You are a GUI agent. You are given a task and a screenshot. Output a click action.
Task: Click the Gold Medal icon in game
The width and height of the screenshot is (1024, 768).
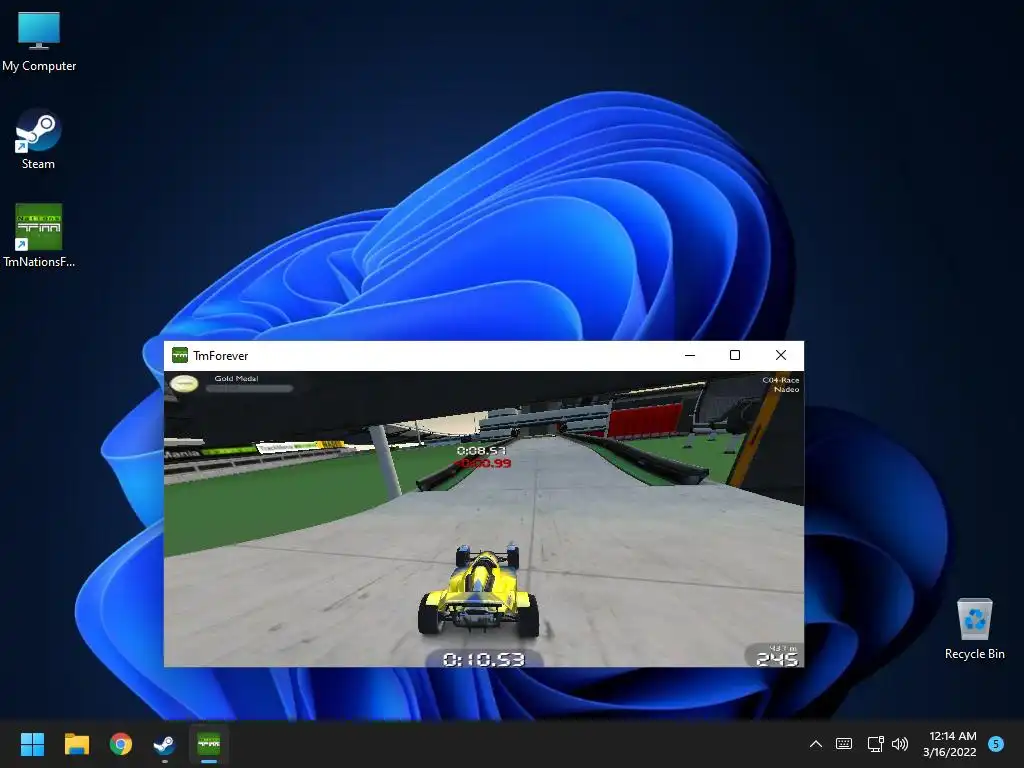pyautogui.click(x=184, y=383)
